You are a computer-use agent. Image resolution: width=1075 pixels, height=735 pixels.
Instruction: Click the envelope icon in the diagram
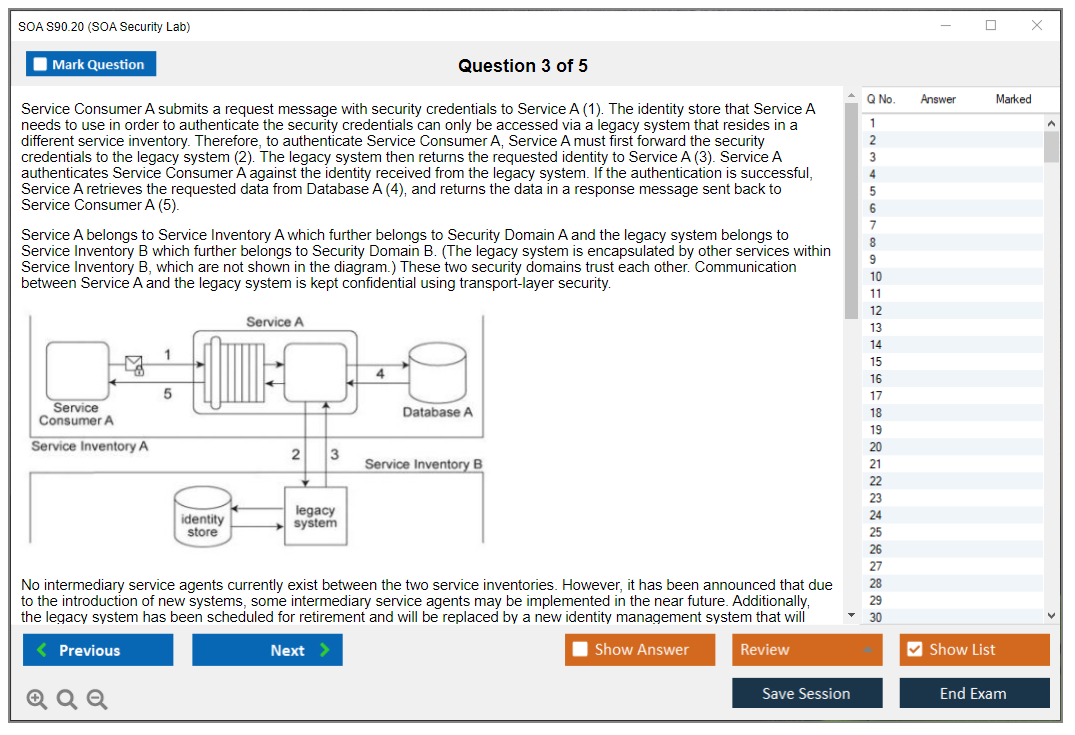pyautogui.click(x=134, y=364)
